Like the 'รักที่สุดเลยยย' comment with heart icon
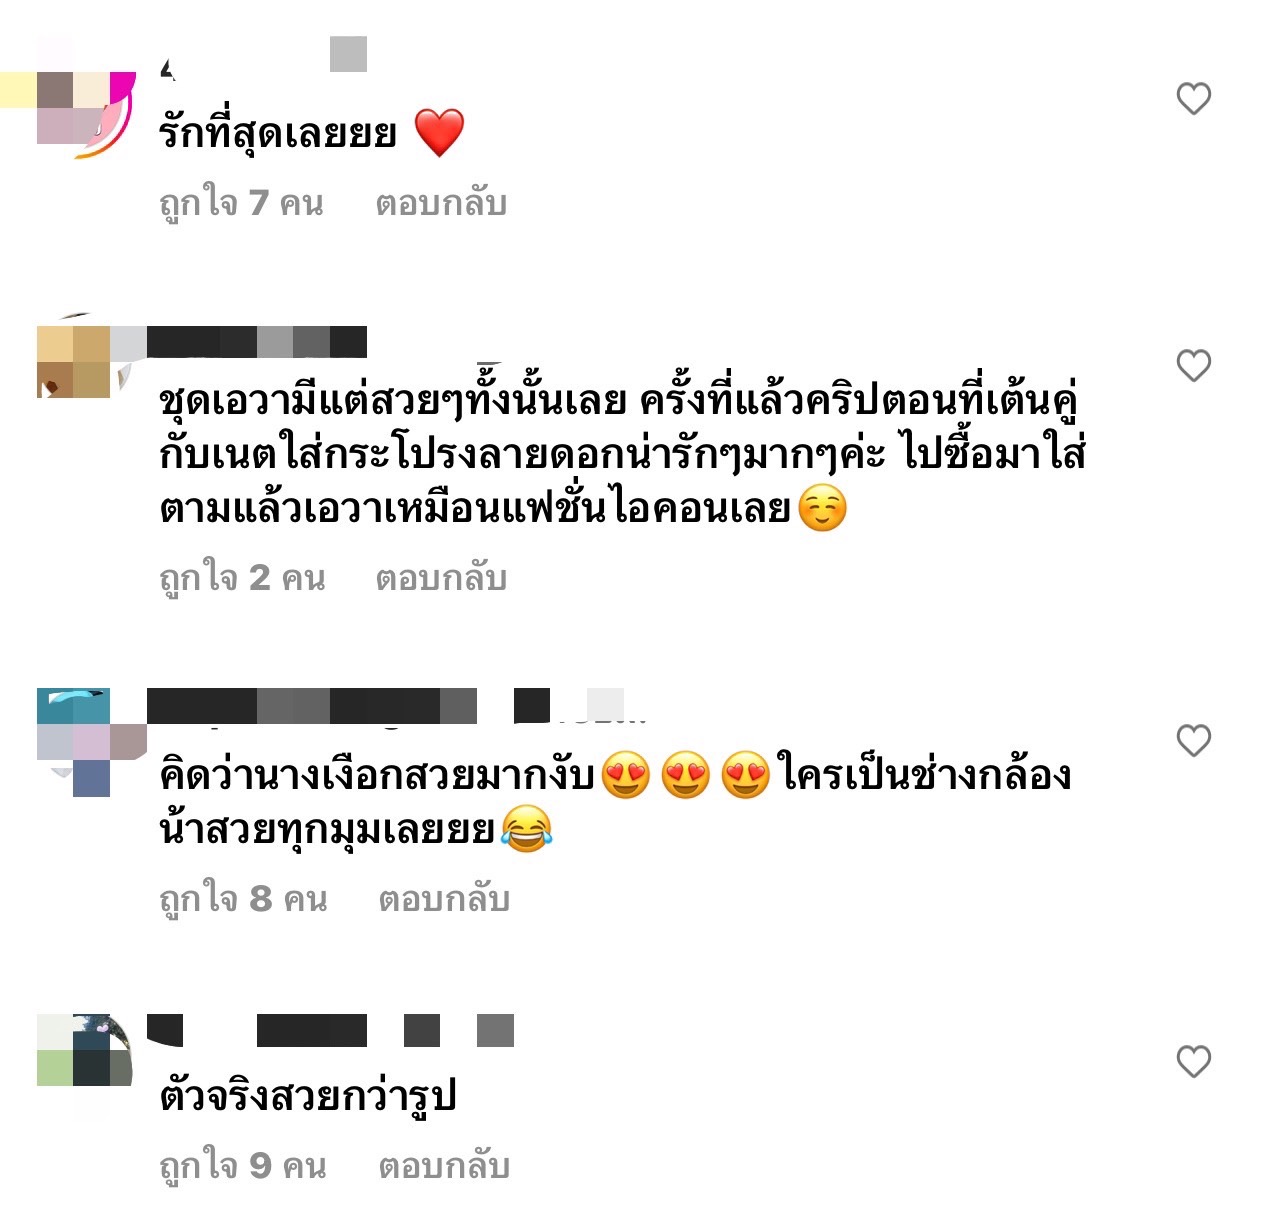This screenshot has height=1231, width=1284. (1193, 99)
